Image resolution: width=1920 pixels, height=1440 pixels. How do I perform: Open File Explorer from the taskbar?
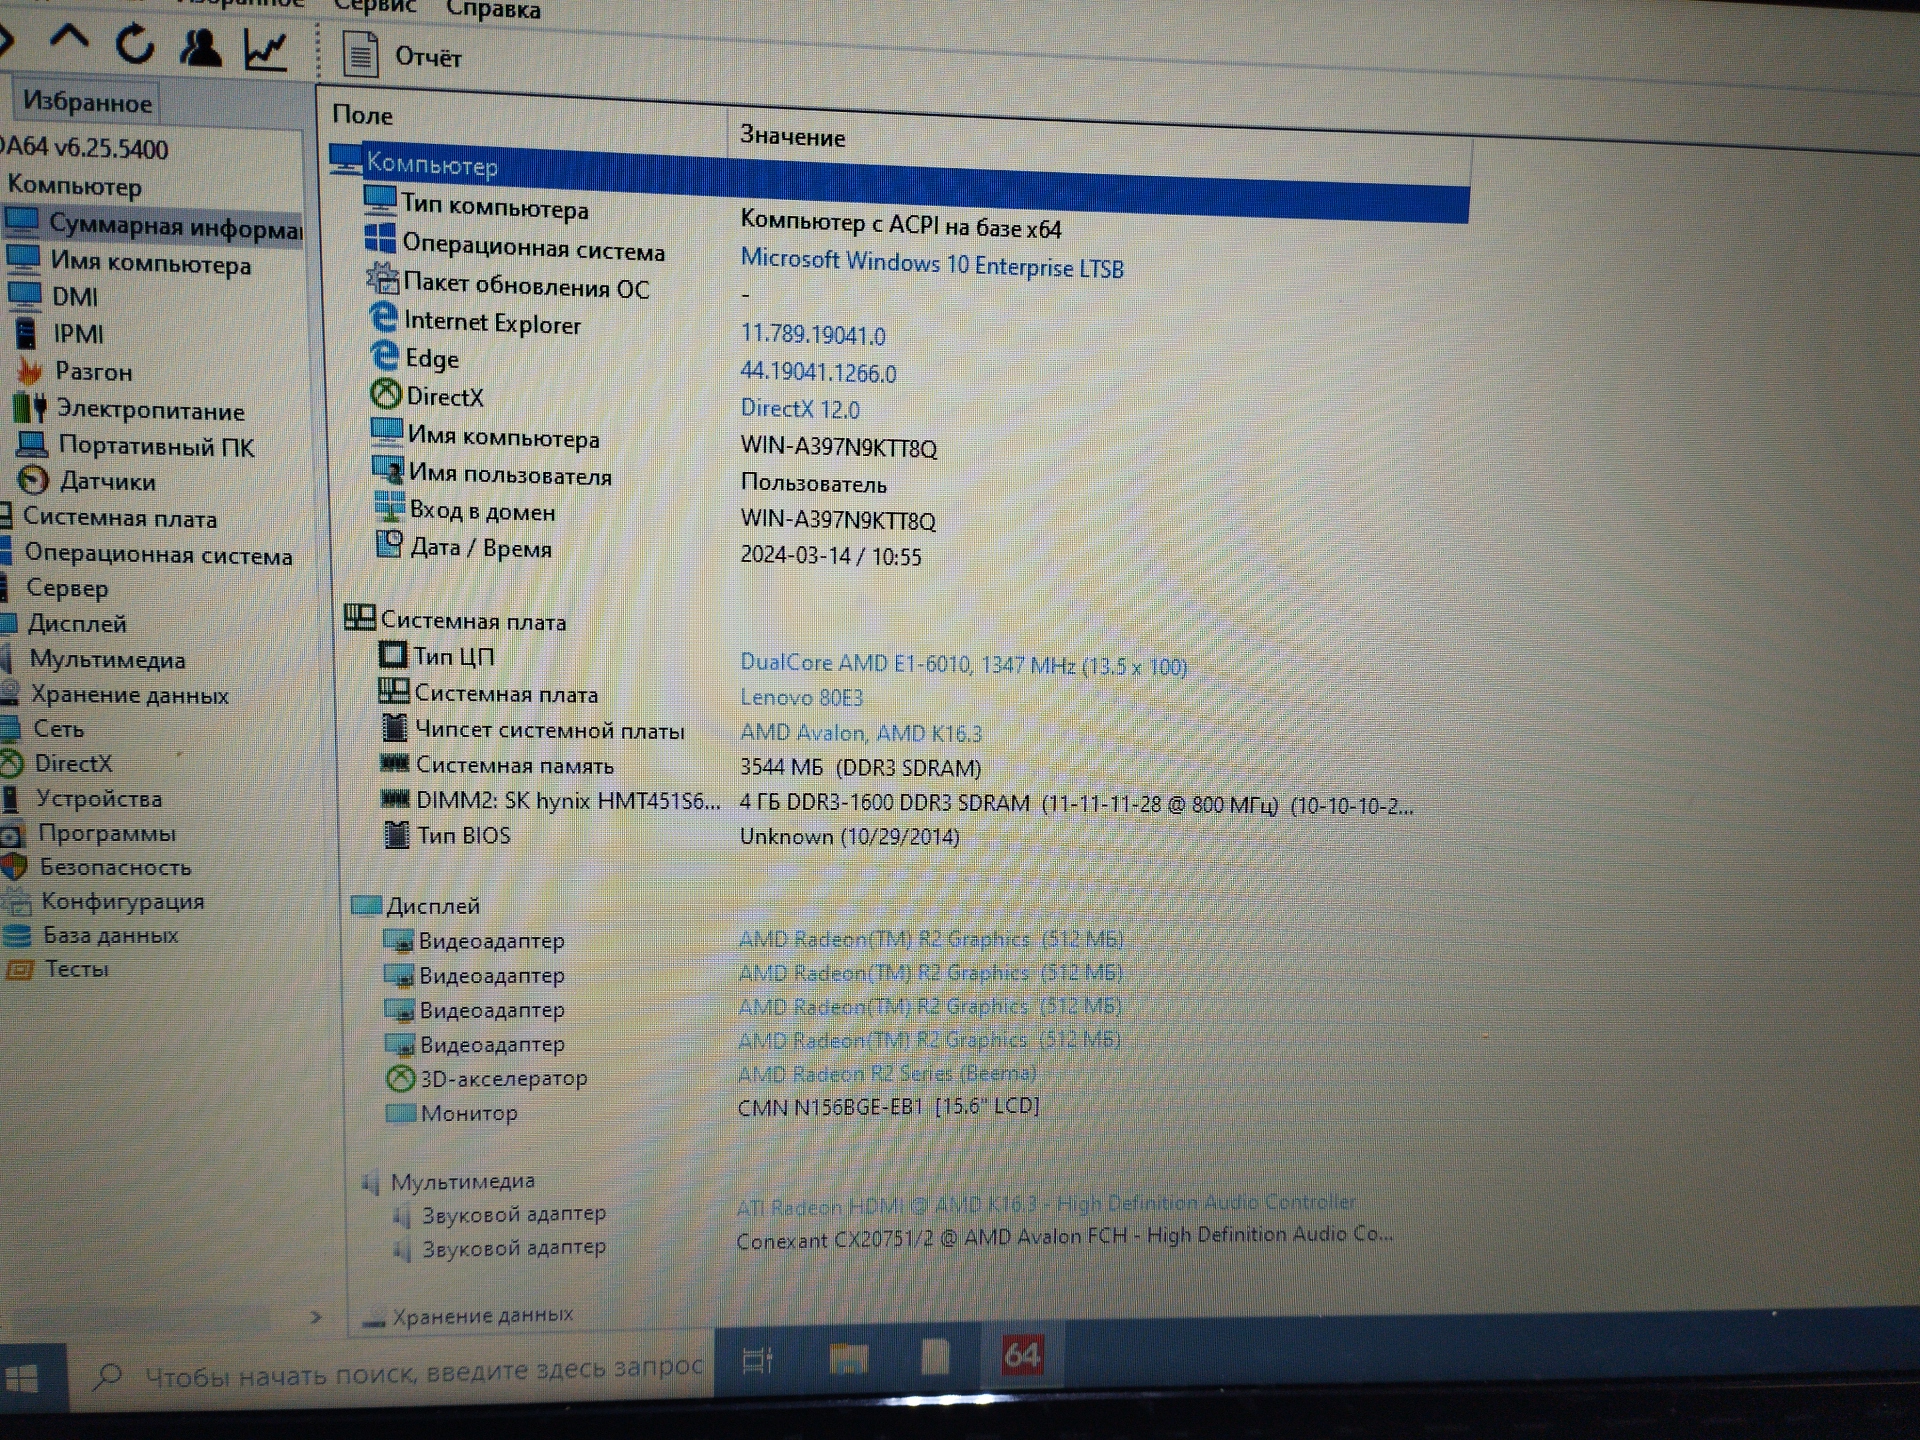(848, 1358)
